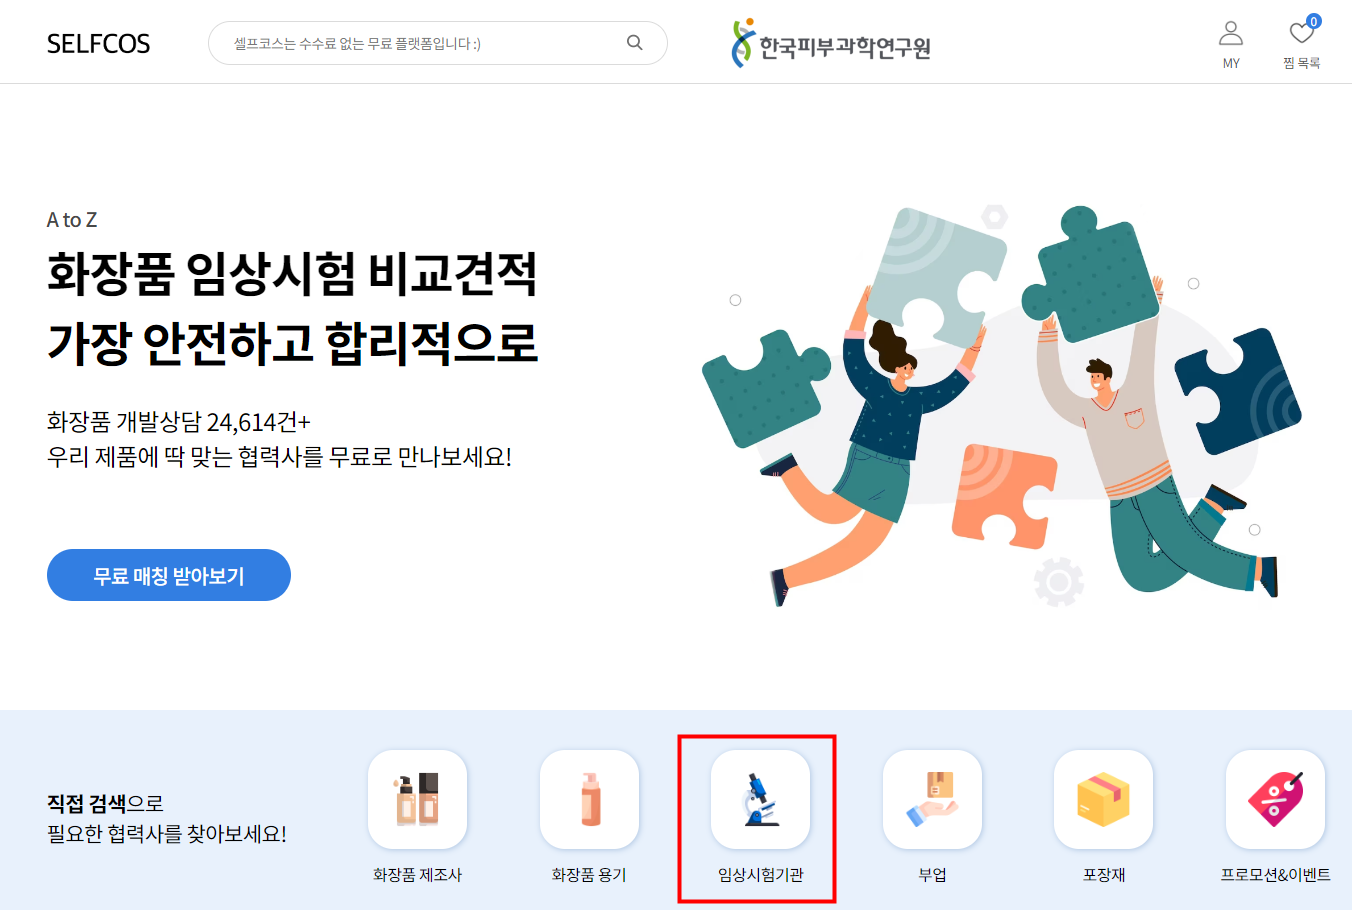Click the SELFCOS logo
Viewport: 1352px width, 910px height.
coord(98,44)
